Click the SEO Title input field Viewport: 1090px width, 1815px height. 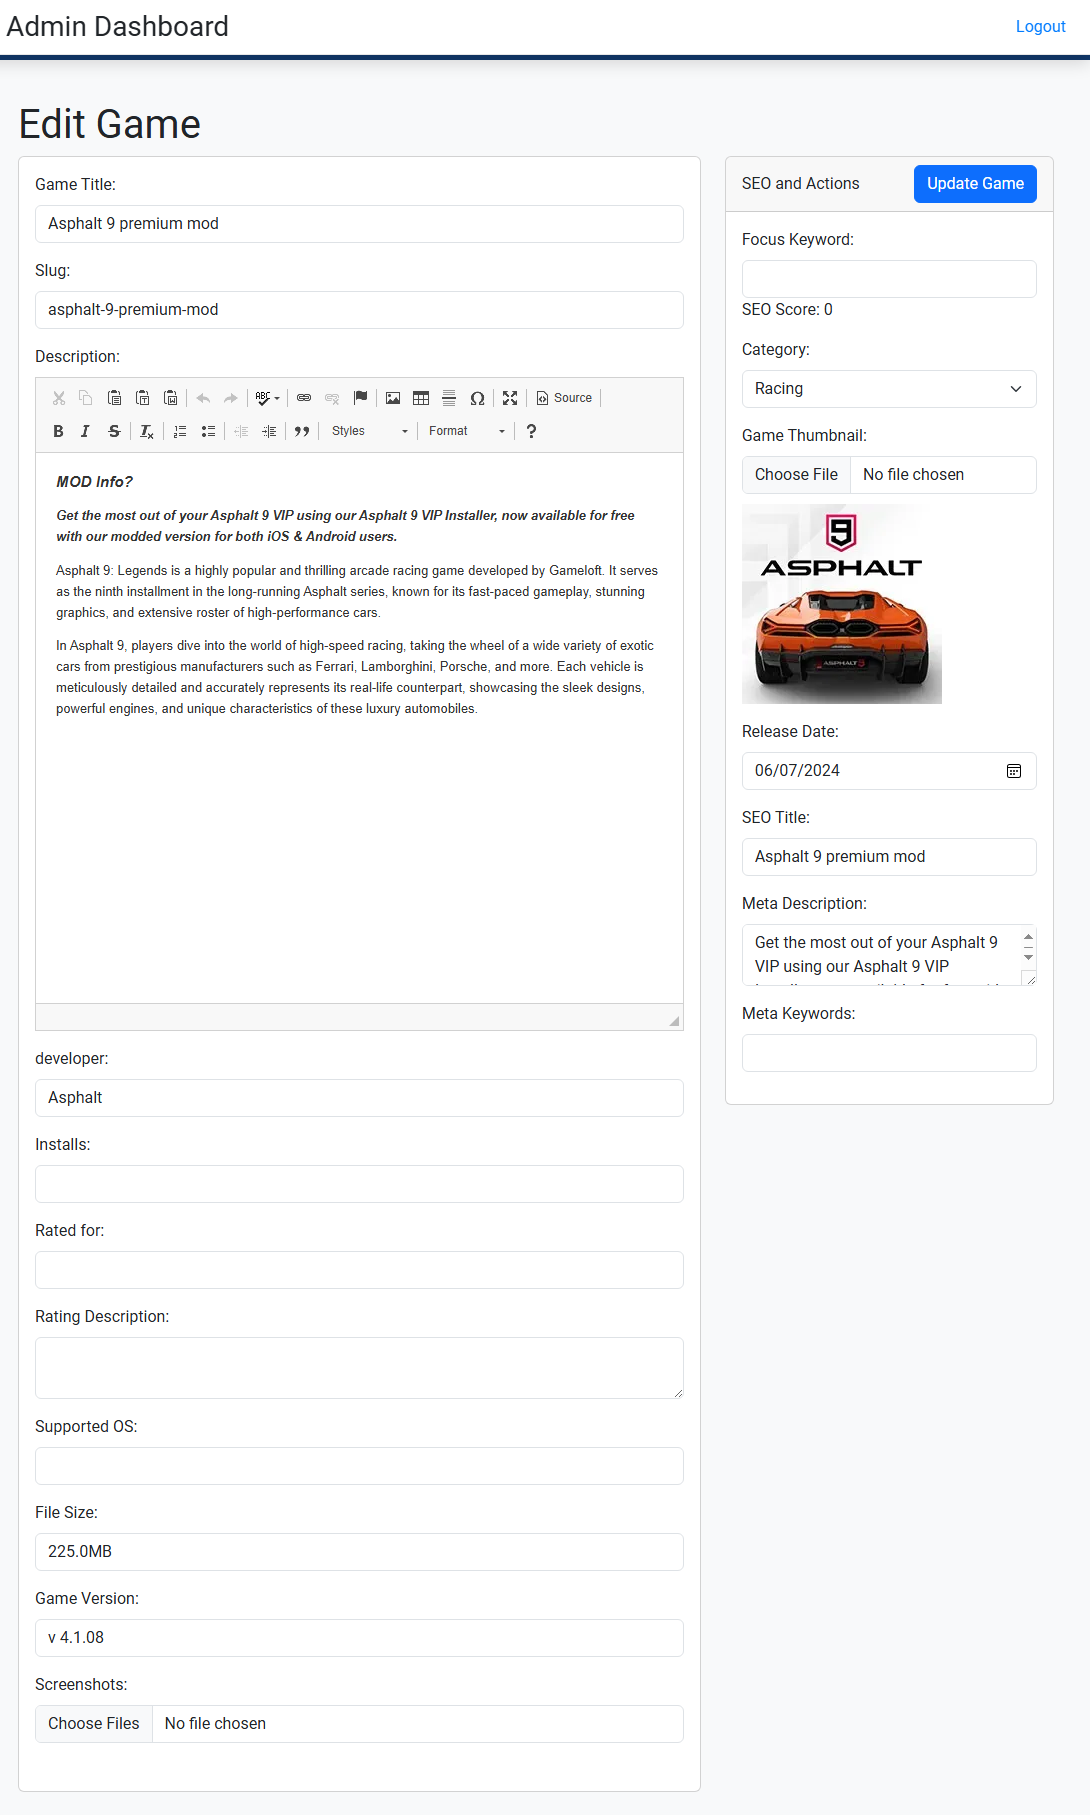point(889,857)
